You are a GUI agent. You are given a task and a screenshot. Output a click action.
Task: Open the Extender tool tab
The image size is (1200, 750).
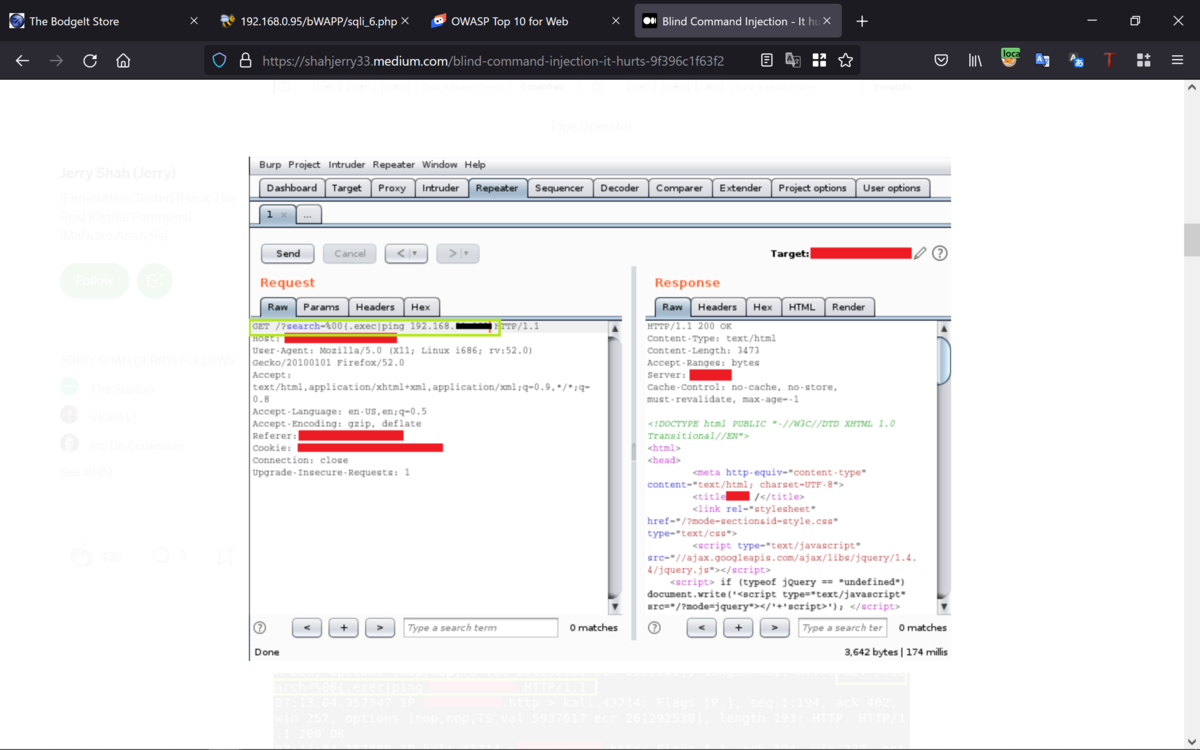click(741, 188)
